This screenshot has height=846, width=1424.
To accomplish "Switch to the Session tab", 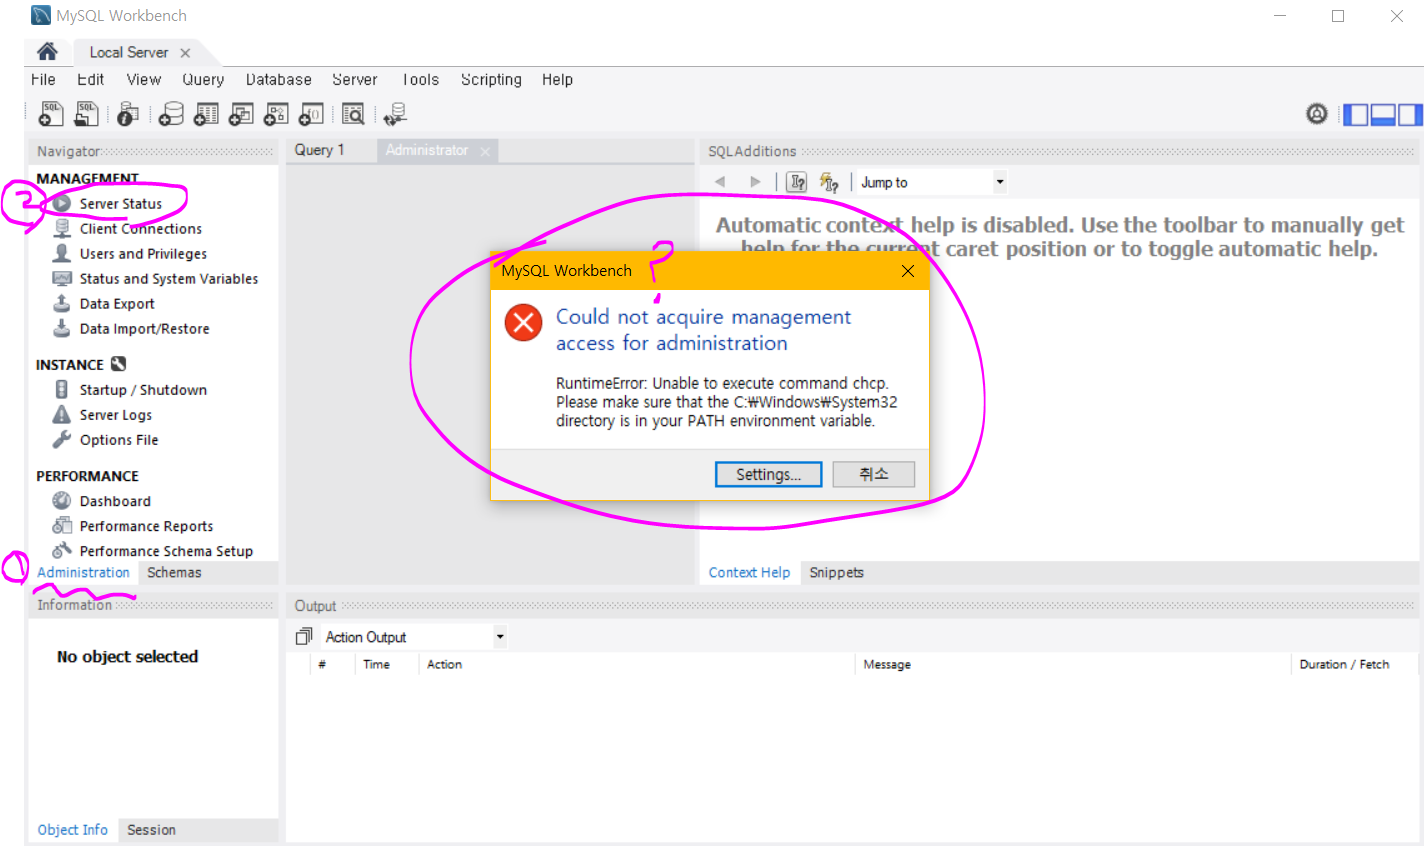I will tap(151, 830).
